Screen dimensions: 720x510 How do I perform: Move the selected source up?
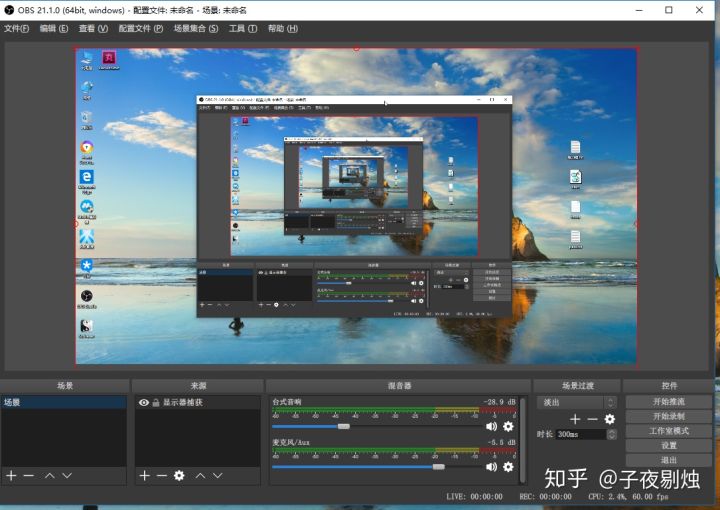pyautogui.click(x=200, y=476)
